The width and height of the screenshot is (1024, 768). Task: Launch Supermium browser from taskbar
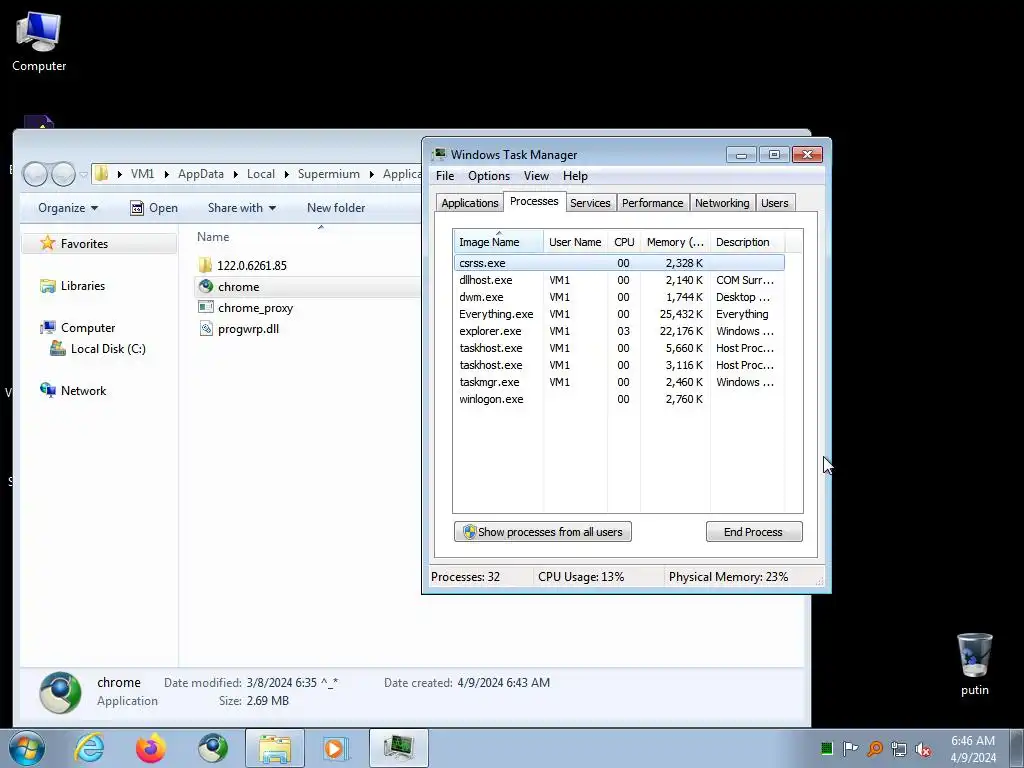click(x=213, y=748)
